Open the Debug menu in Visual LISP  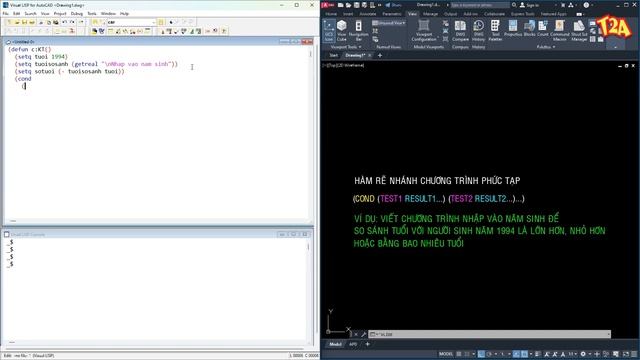tap(77, 13)
